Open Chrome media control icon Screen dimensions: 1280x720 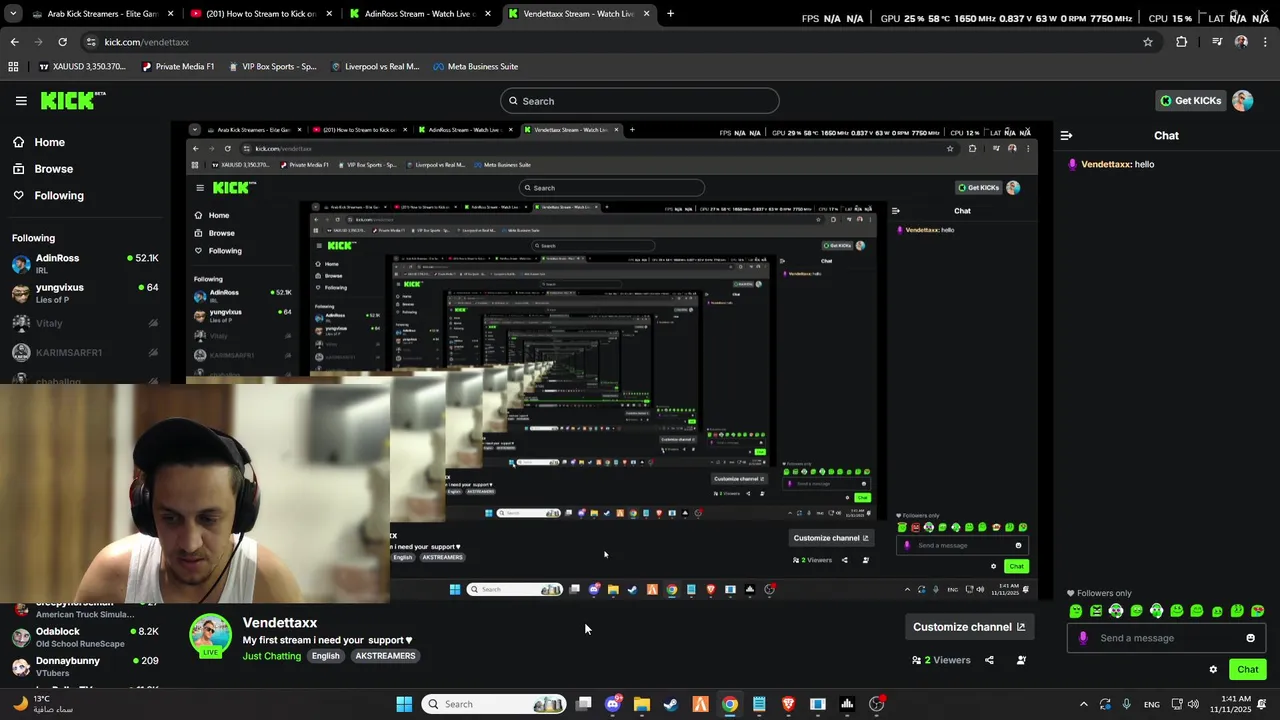pyautogui.click(x=1217, y=42)
